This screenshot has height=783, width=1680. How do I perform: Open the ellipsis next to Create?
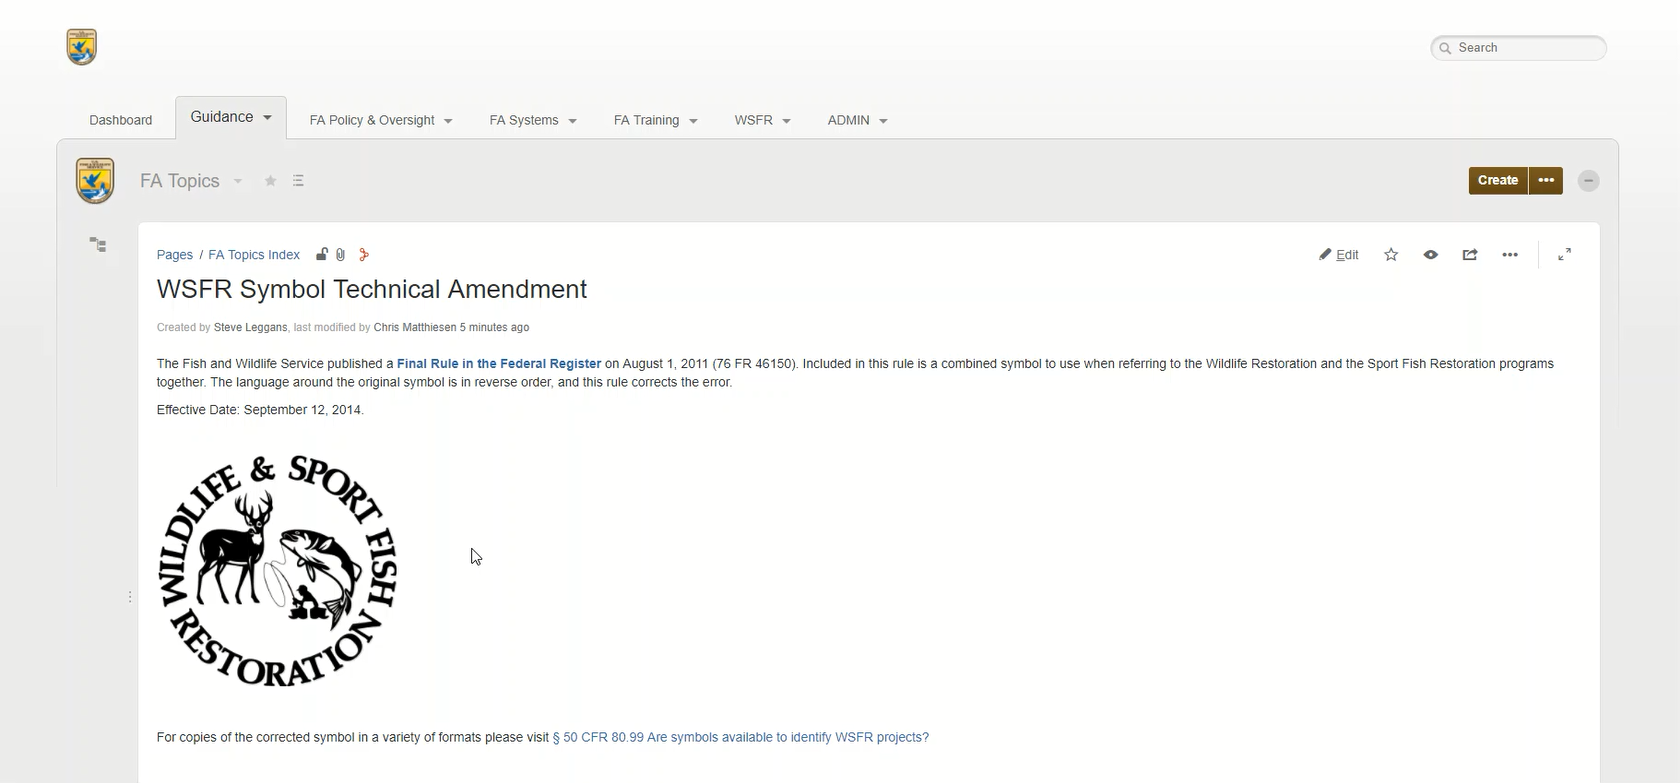1546,181
